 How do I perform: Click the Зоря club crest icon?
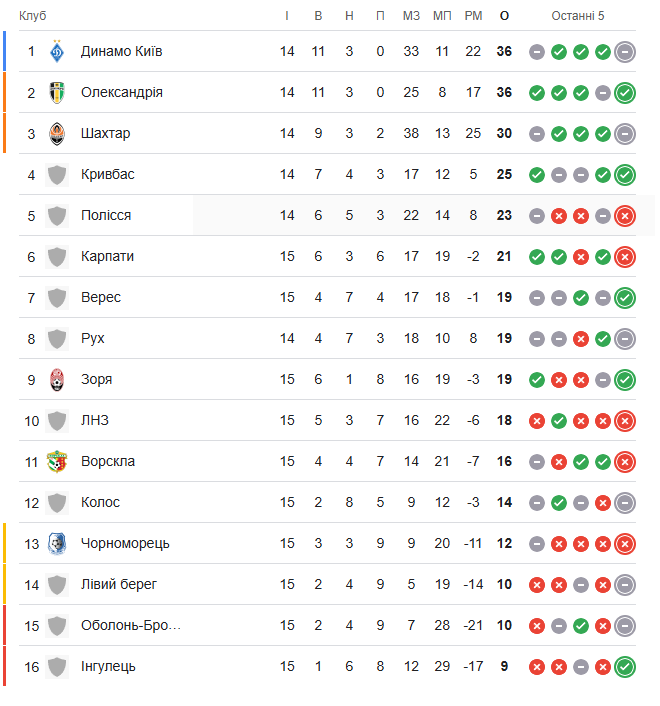point(57,380)
